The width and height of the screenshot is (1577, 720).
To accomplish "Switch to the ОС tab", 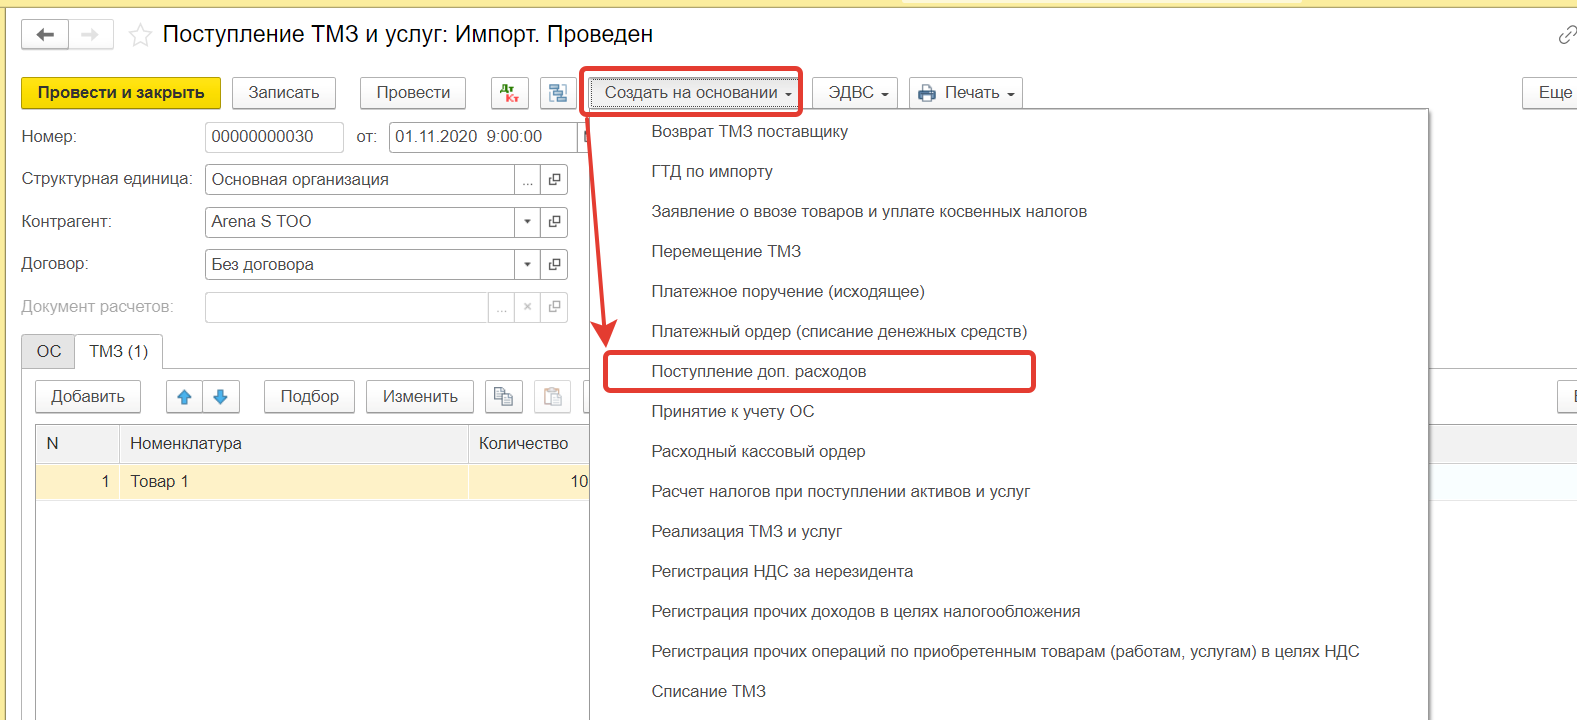I will (49, 352).
